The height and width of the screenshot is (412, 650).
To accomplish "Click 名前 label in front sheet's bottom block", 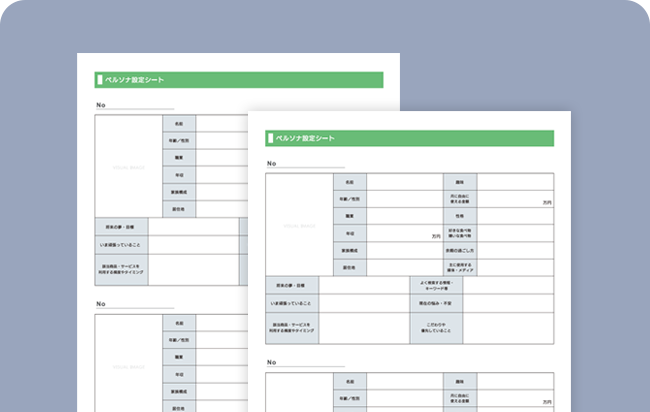I will pos(350,381).
